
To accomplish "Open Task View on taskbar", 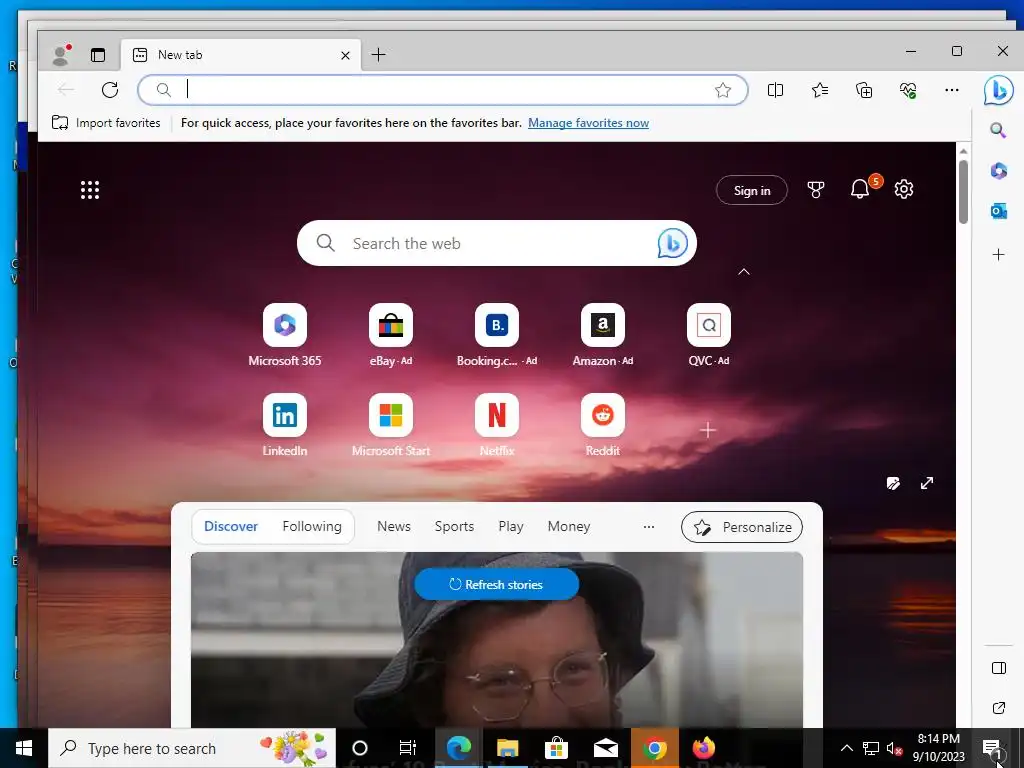I will point(408,748).
